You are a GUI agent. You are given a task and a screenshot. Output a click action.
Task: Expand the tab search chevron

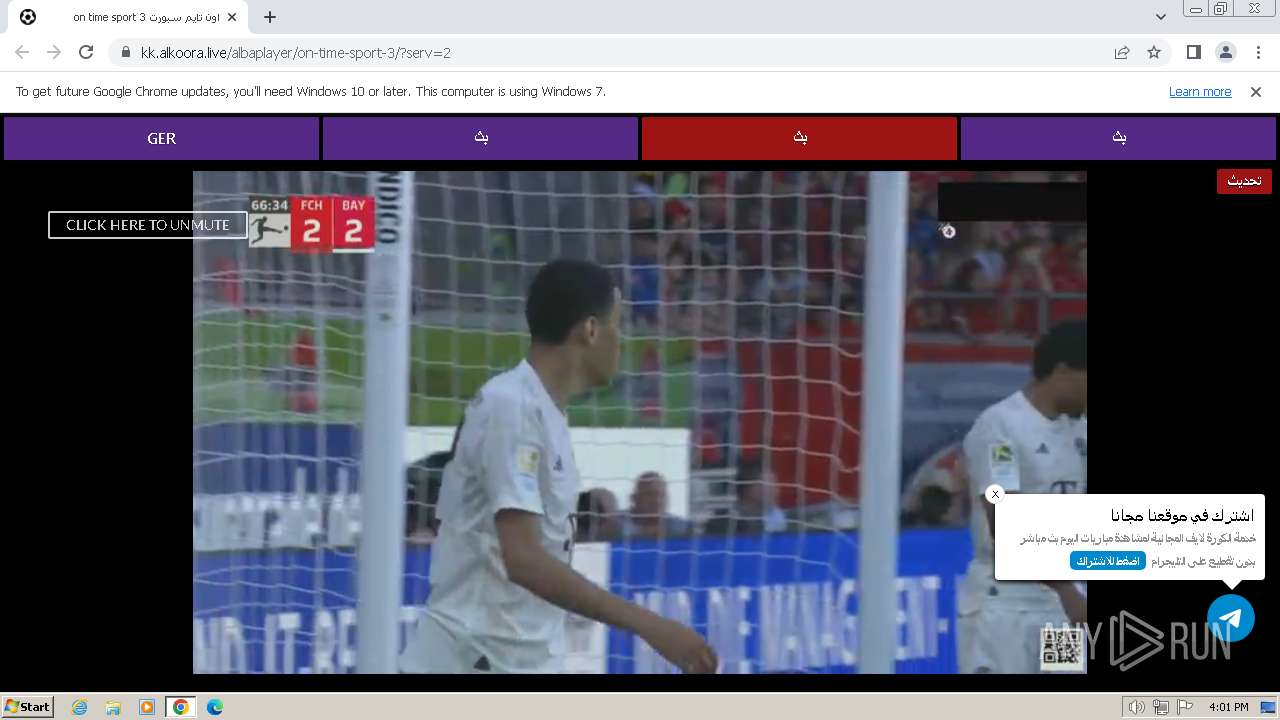[x=1160, y=17]
